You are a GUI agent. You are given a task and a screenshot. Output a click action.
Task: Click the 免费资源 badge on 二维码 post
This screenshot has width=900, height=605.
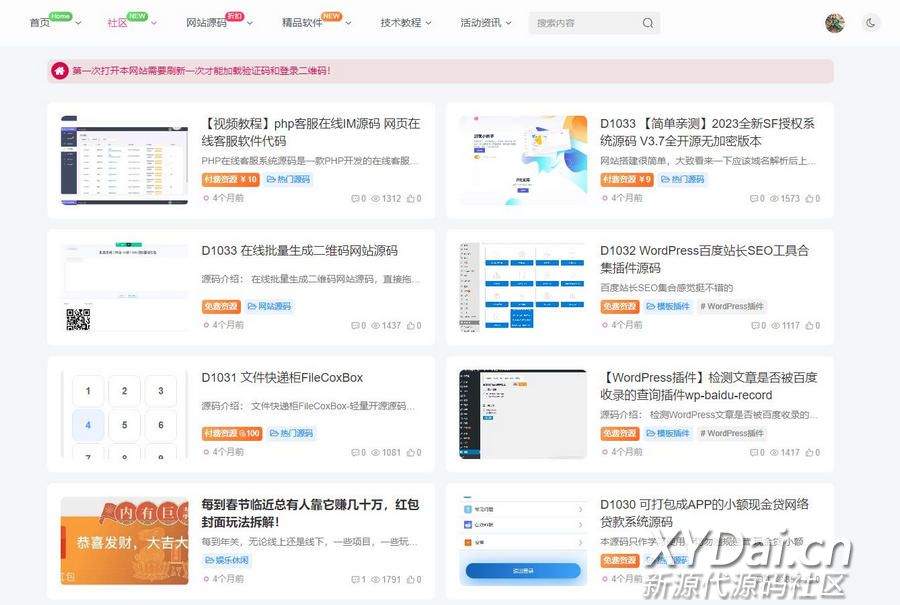pos(221,307)
